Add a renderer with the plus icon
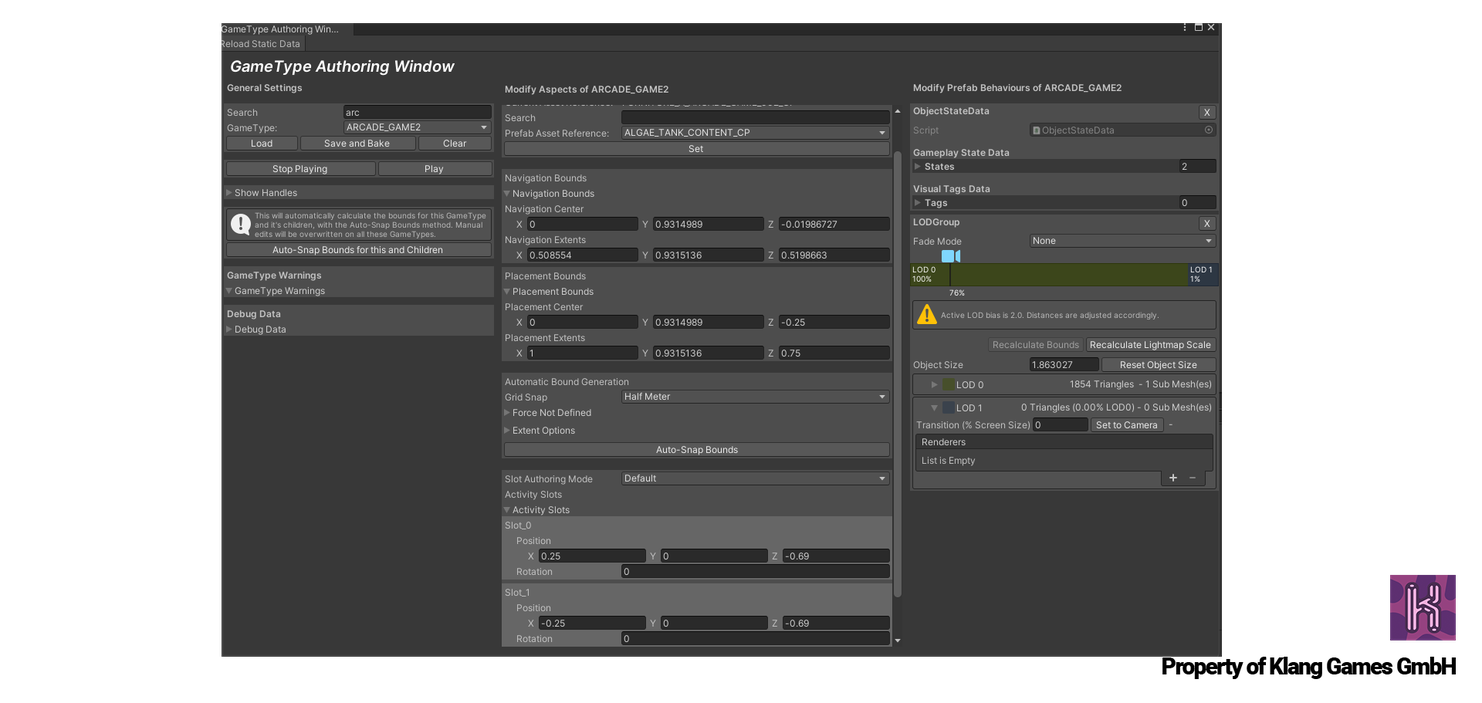 [1173, 478]
